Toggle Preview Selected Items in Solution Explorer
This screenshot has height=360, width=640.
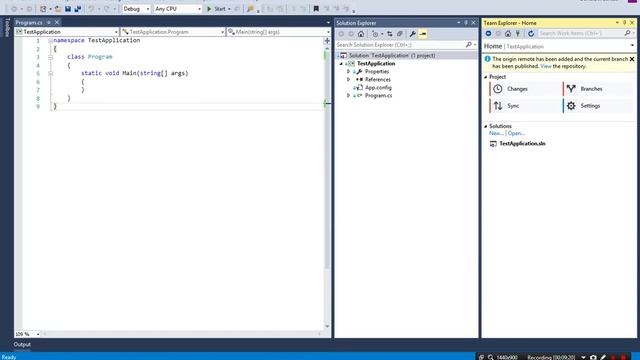point(423,34)
